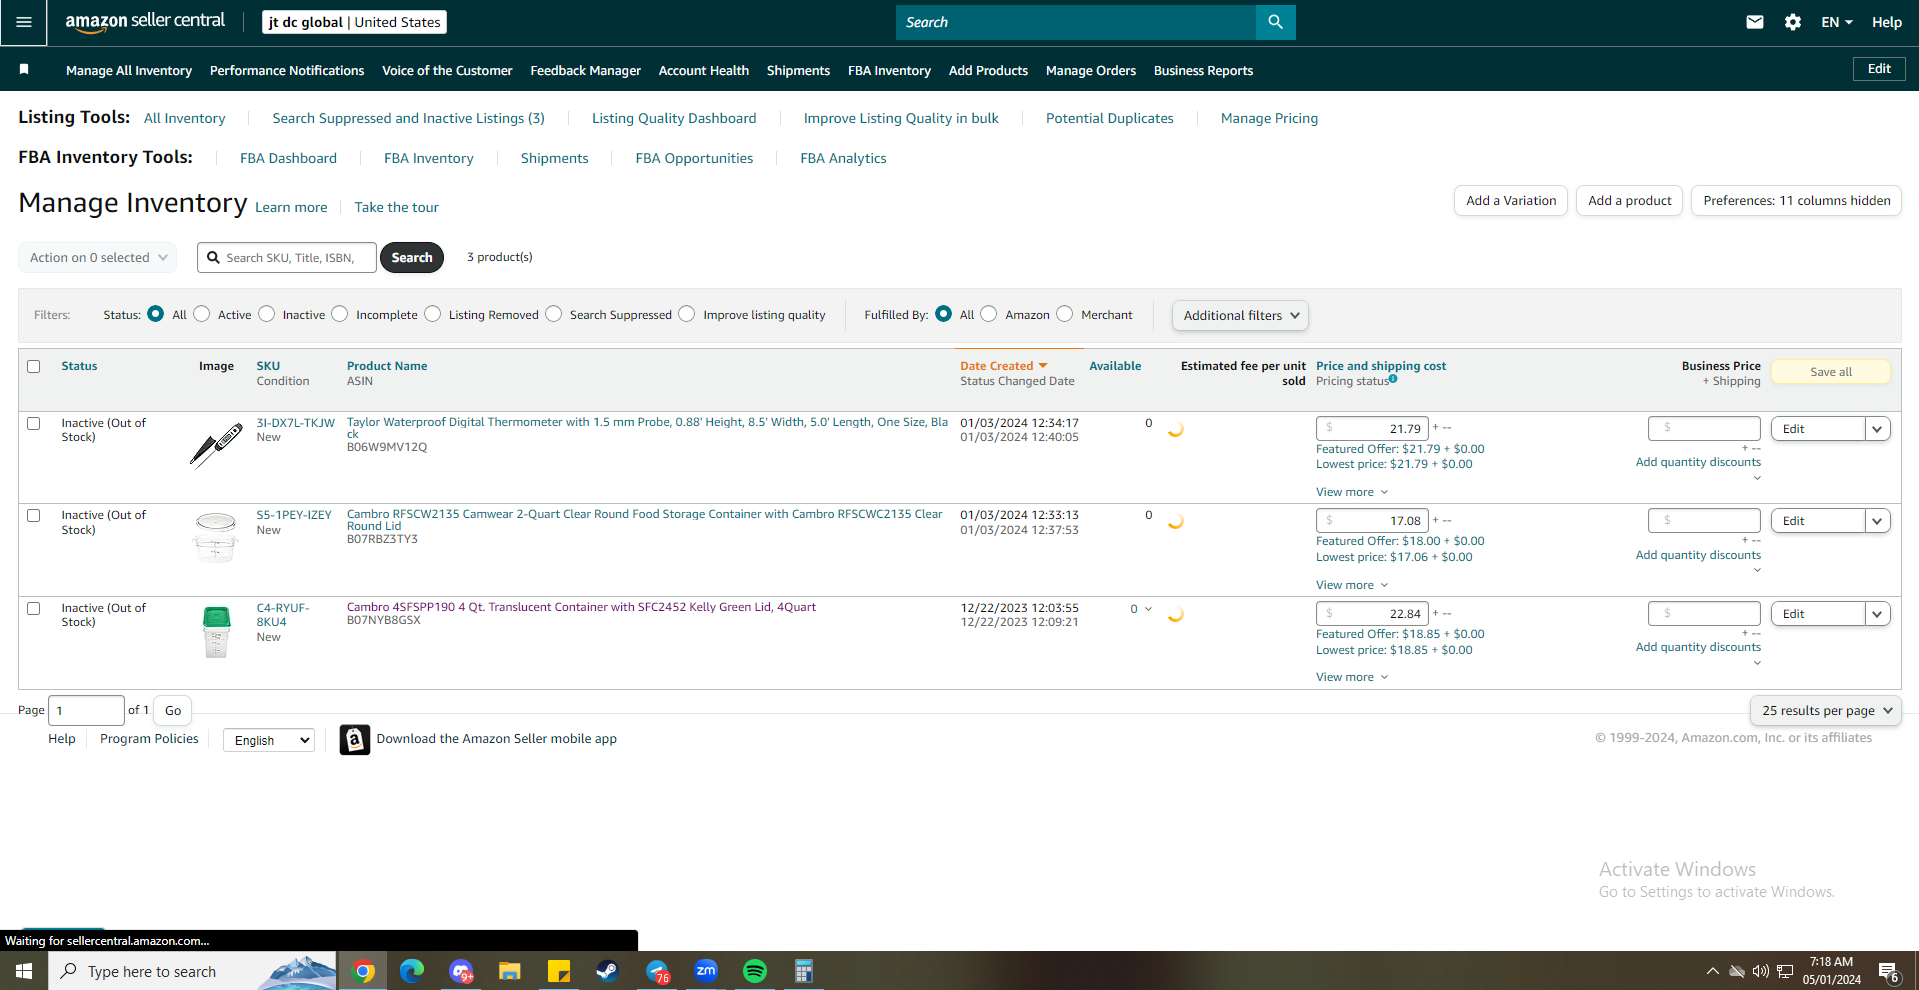Focus the Search SKU, Title, ISBN field
The height and width of the screenshot is (990, 1919).
[x=287, y=257]
